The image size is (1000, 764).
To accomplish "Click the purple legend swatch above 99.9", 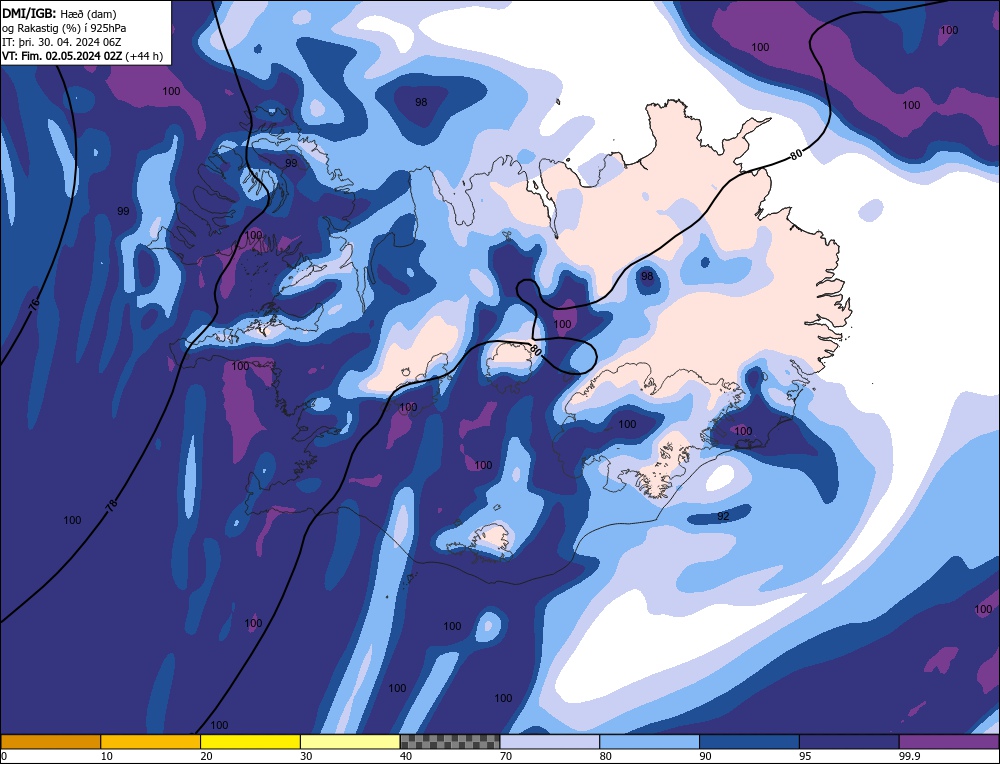I will 949,742.
